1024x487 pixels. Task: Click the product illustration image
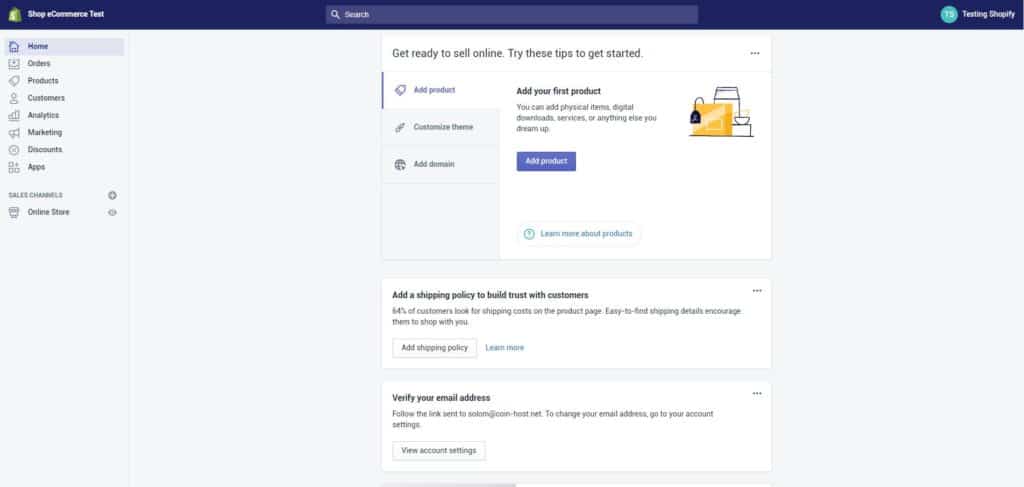[721, 112]
